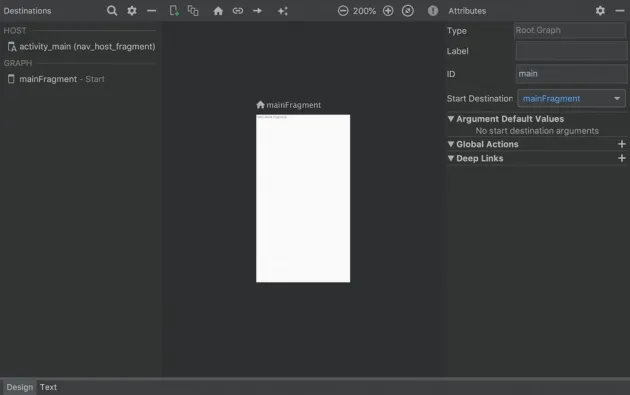Click the zoom to fit icon

pyautogui.click(x=408, y=11)
